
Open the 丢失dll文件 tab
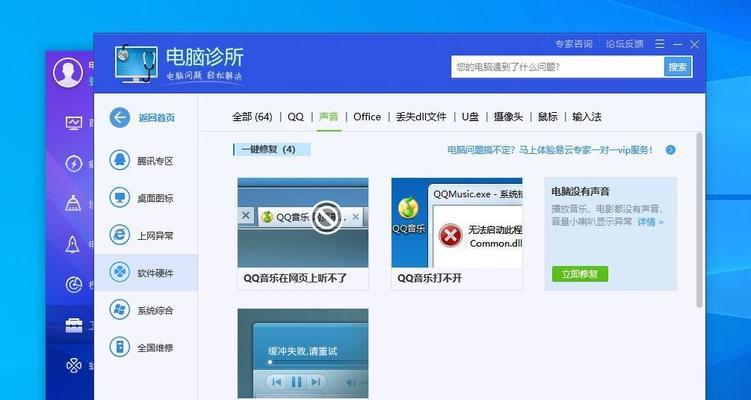(x=421, y=117)
